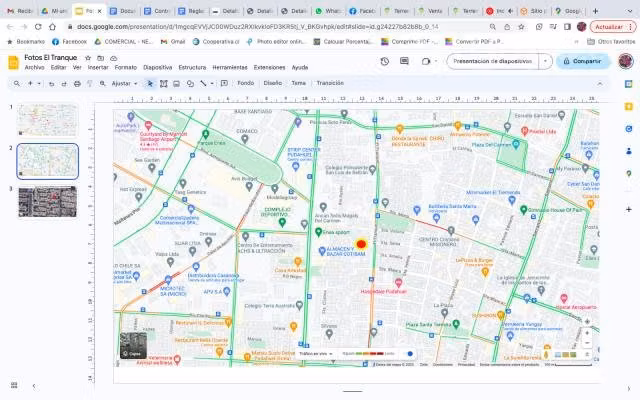The width and height of the screenshot is (640, 400).
Task: Open Contacts side panel icon
Action: coord(629,151)
